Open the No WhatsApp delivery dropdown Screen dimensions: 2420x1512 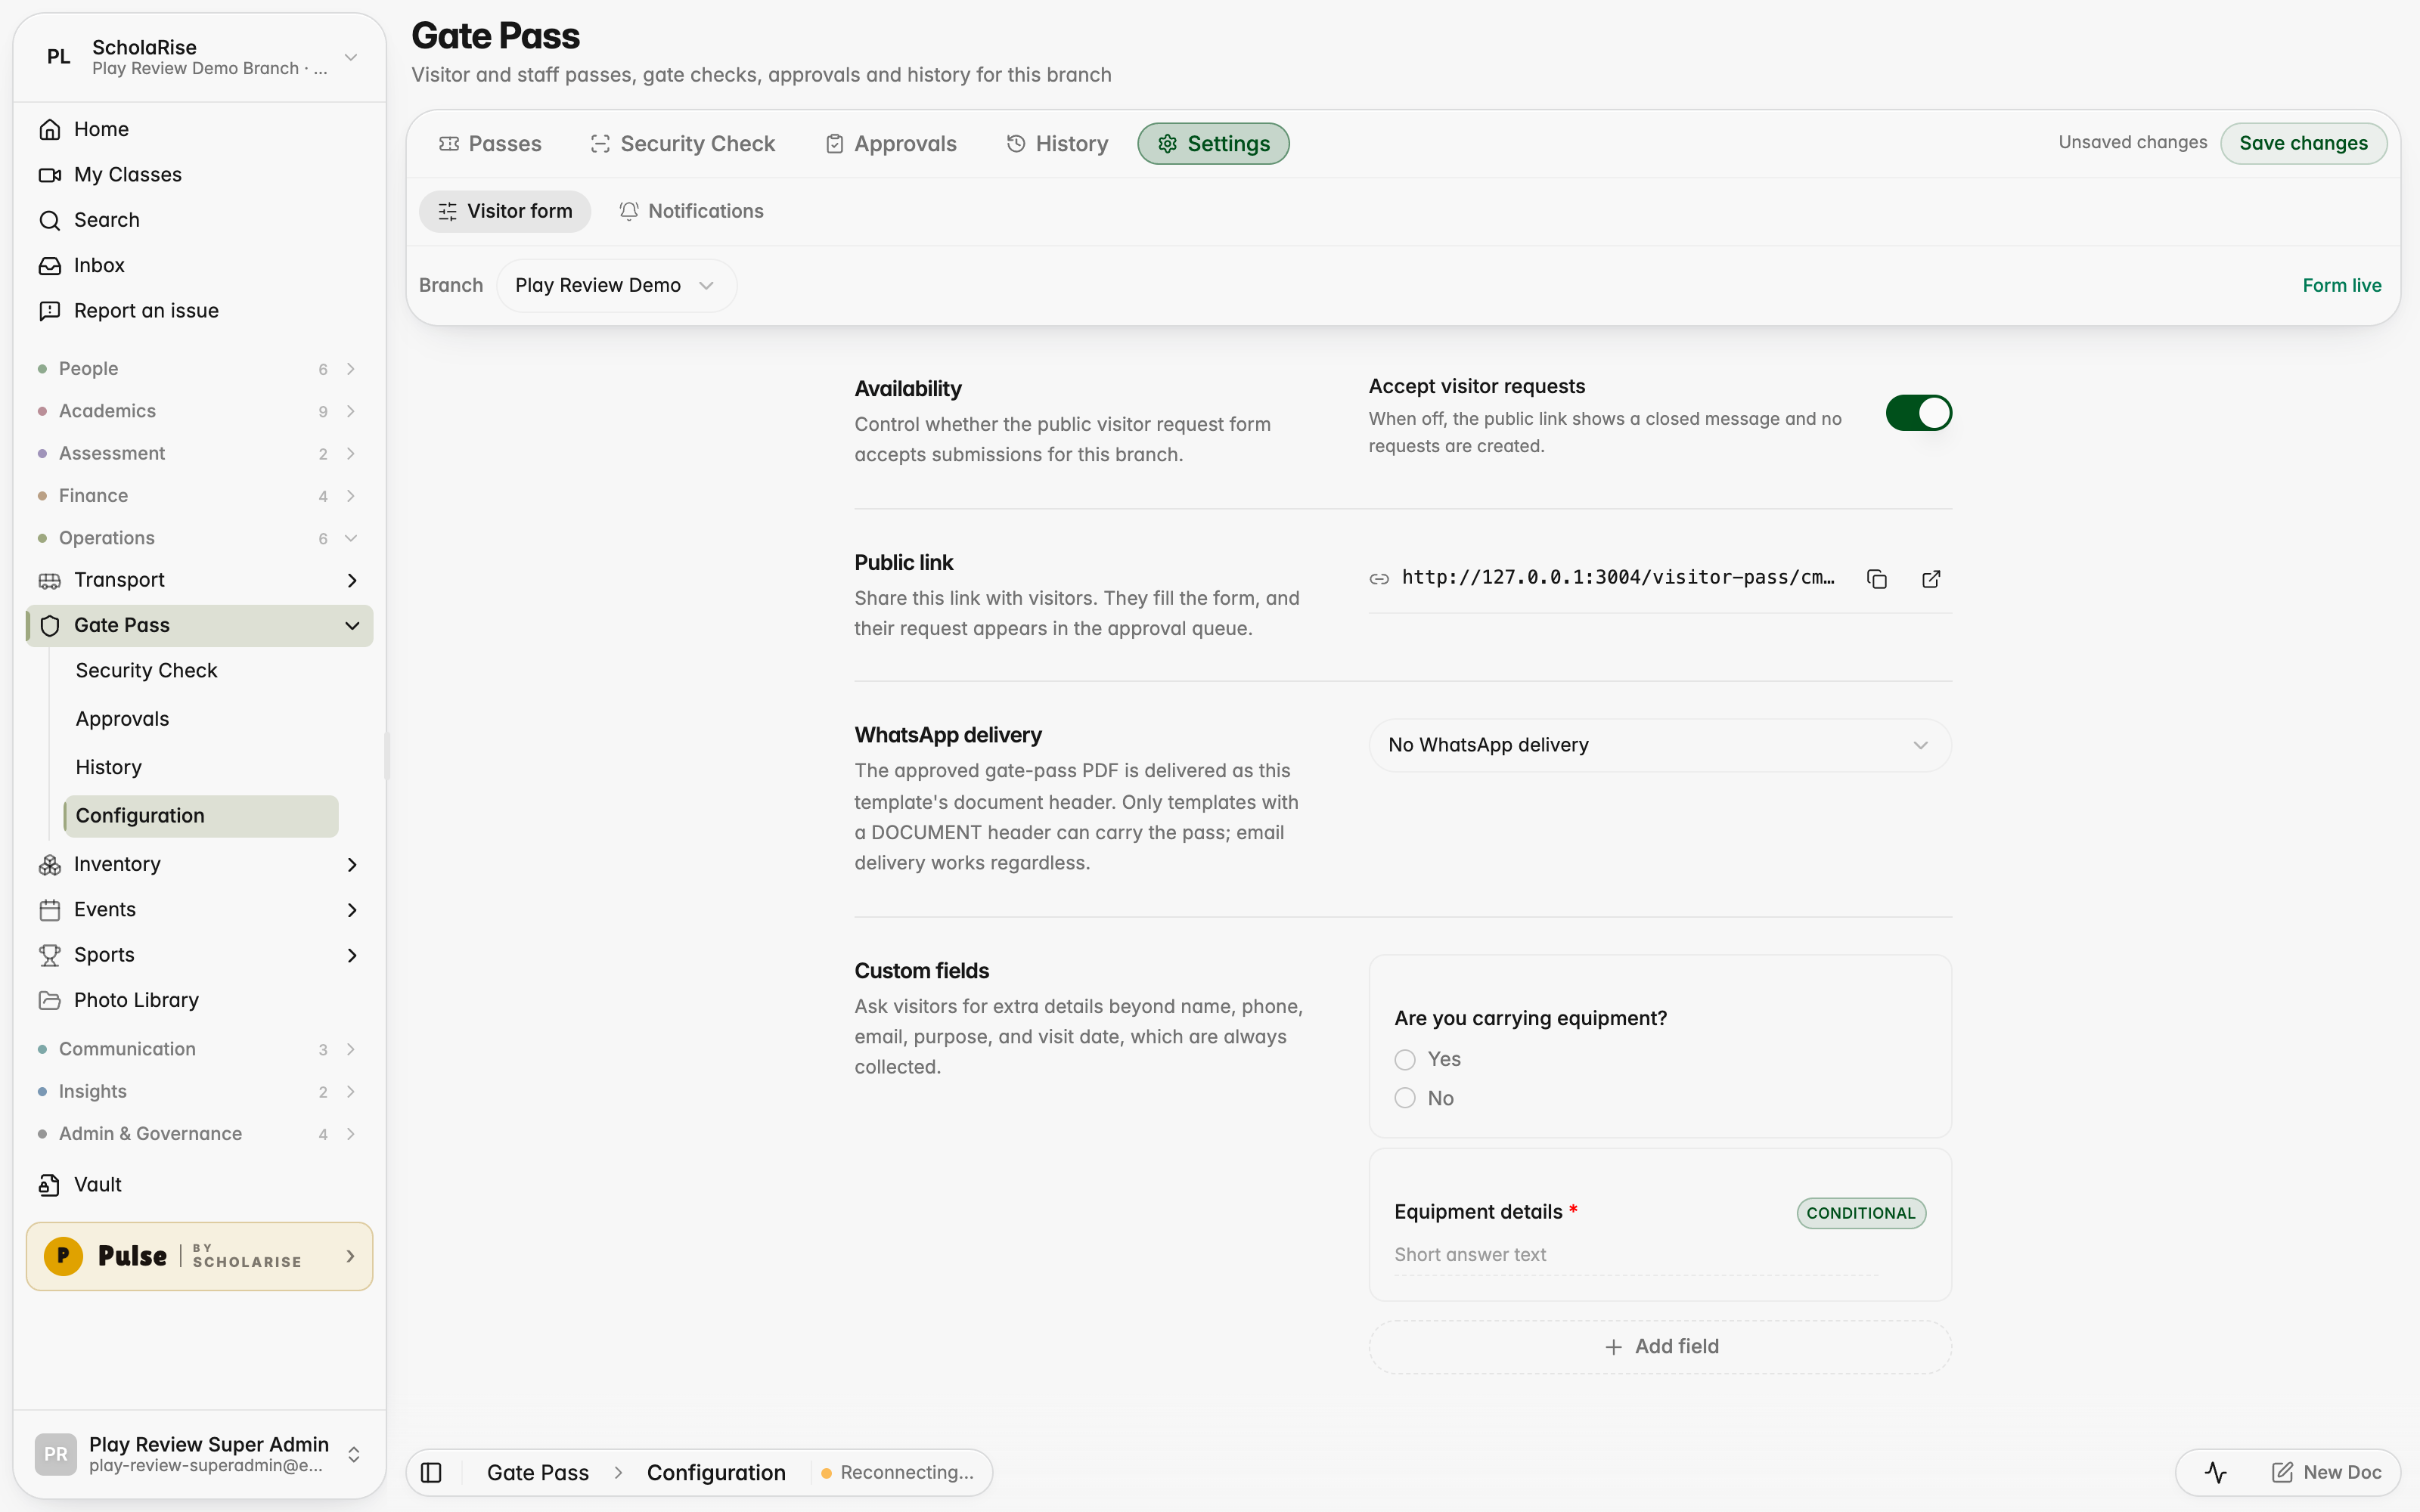(x=1659, y=745)
